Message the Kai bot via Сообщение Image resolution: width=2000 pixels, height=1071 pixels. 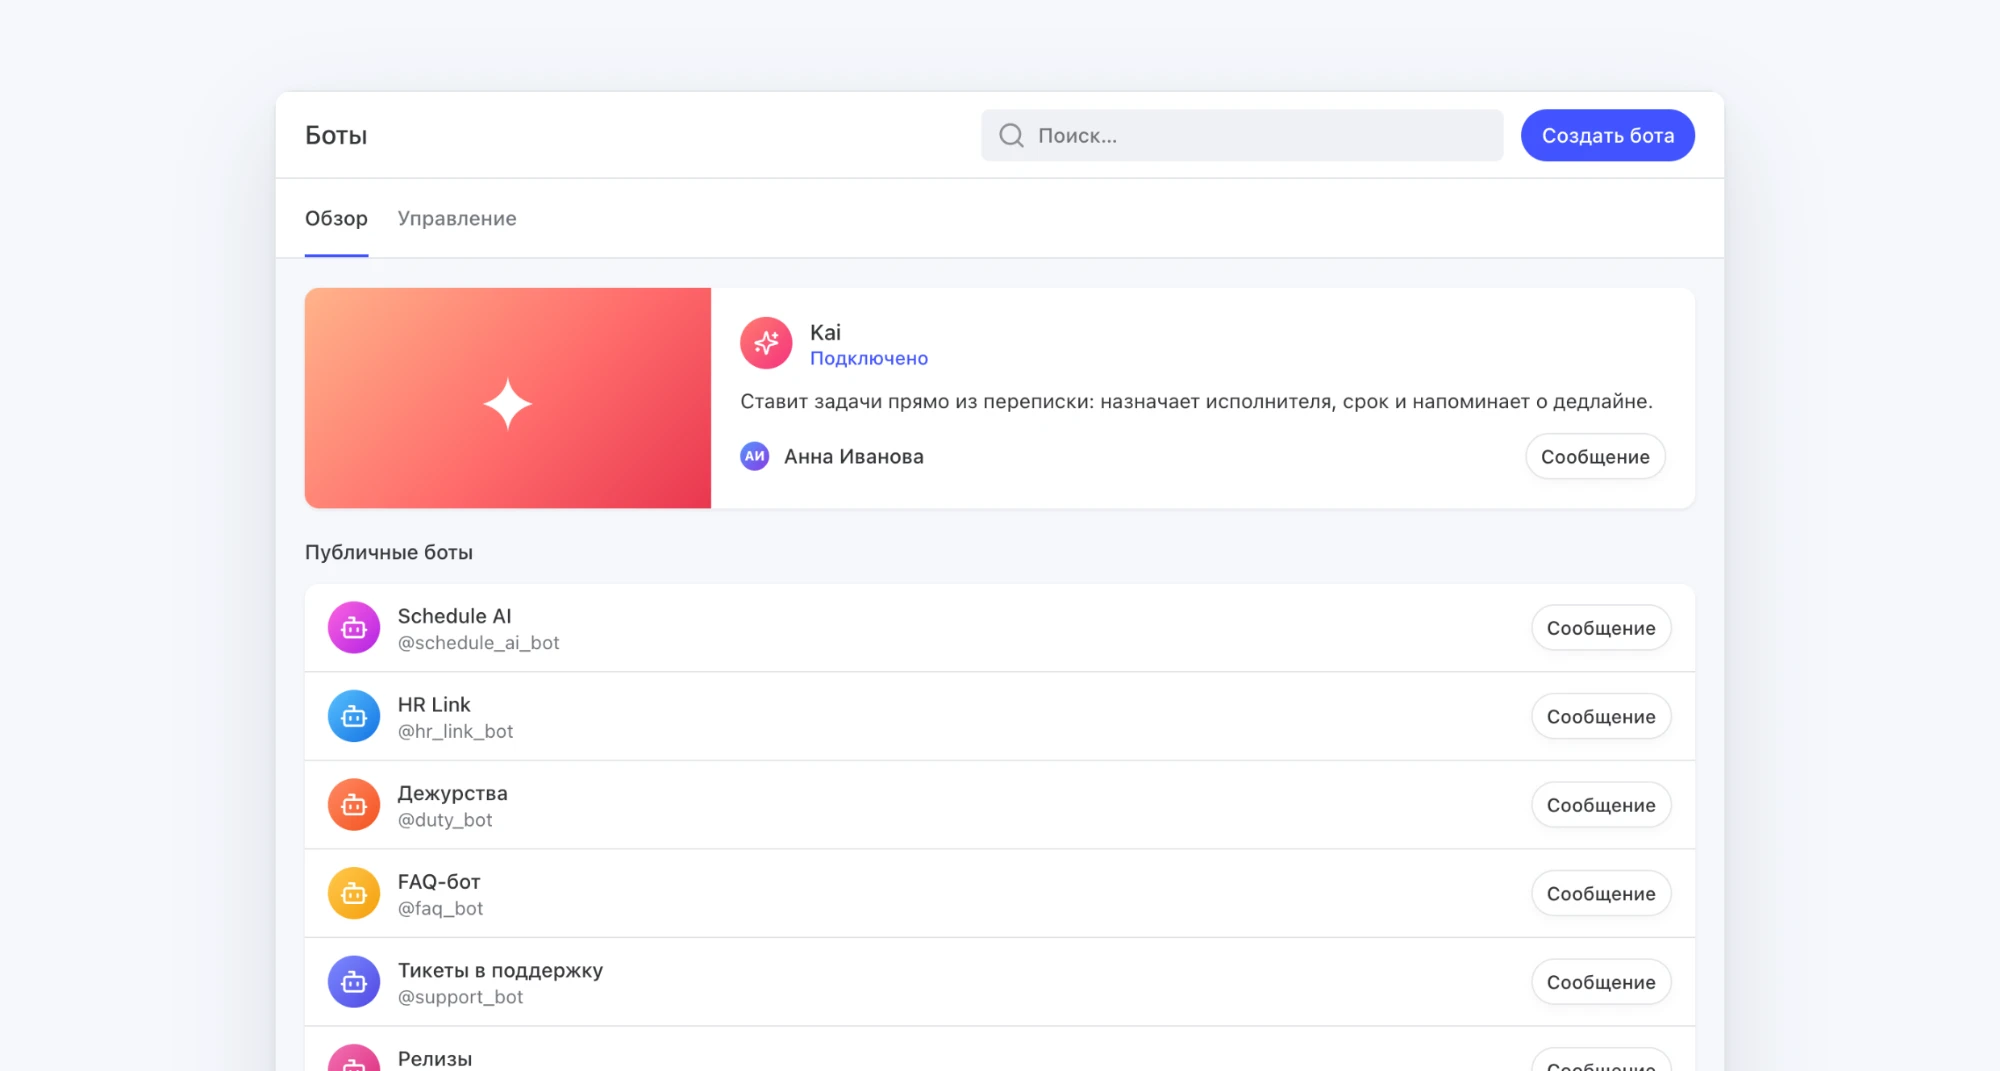coord(1595,456)
